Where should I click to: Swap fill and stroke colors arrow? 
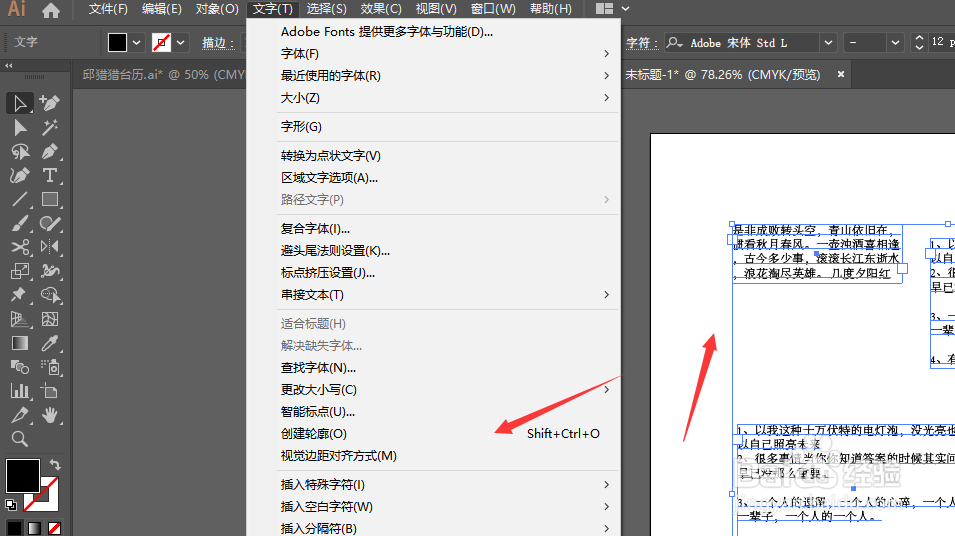tap(55, 464)
